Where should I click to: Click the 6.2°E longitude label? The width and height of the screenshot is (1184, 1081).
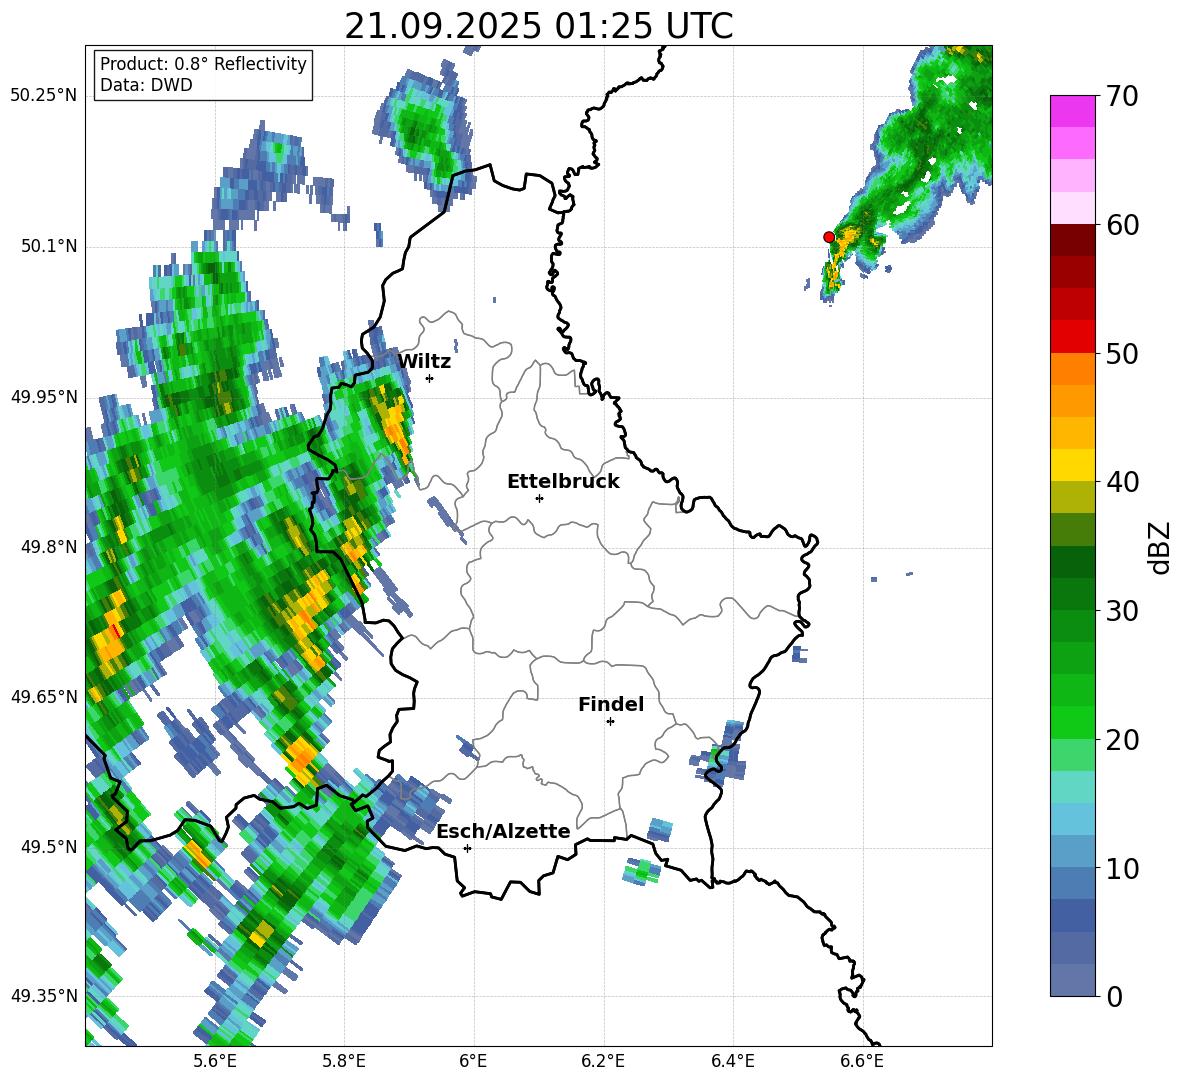[x=603, y=1061]
